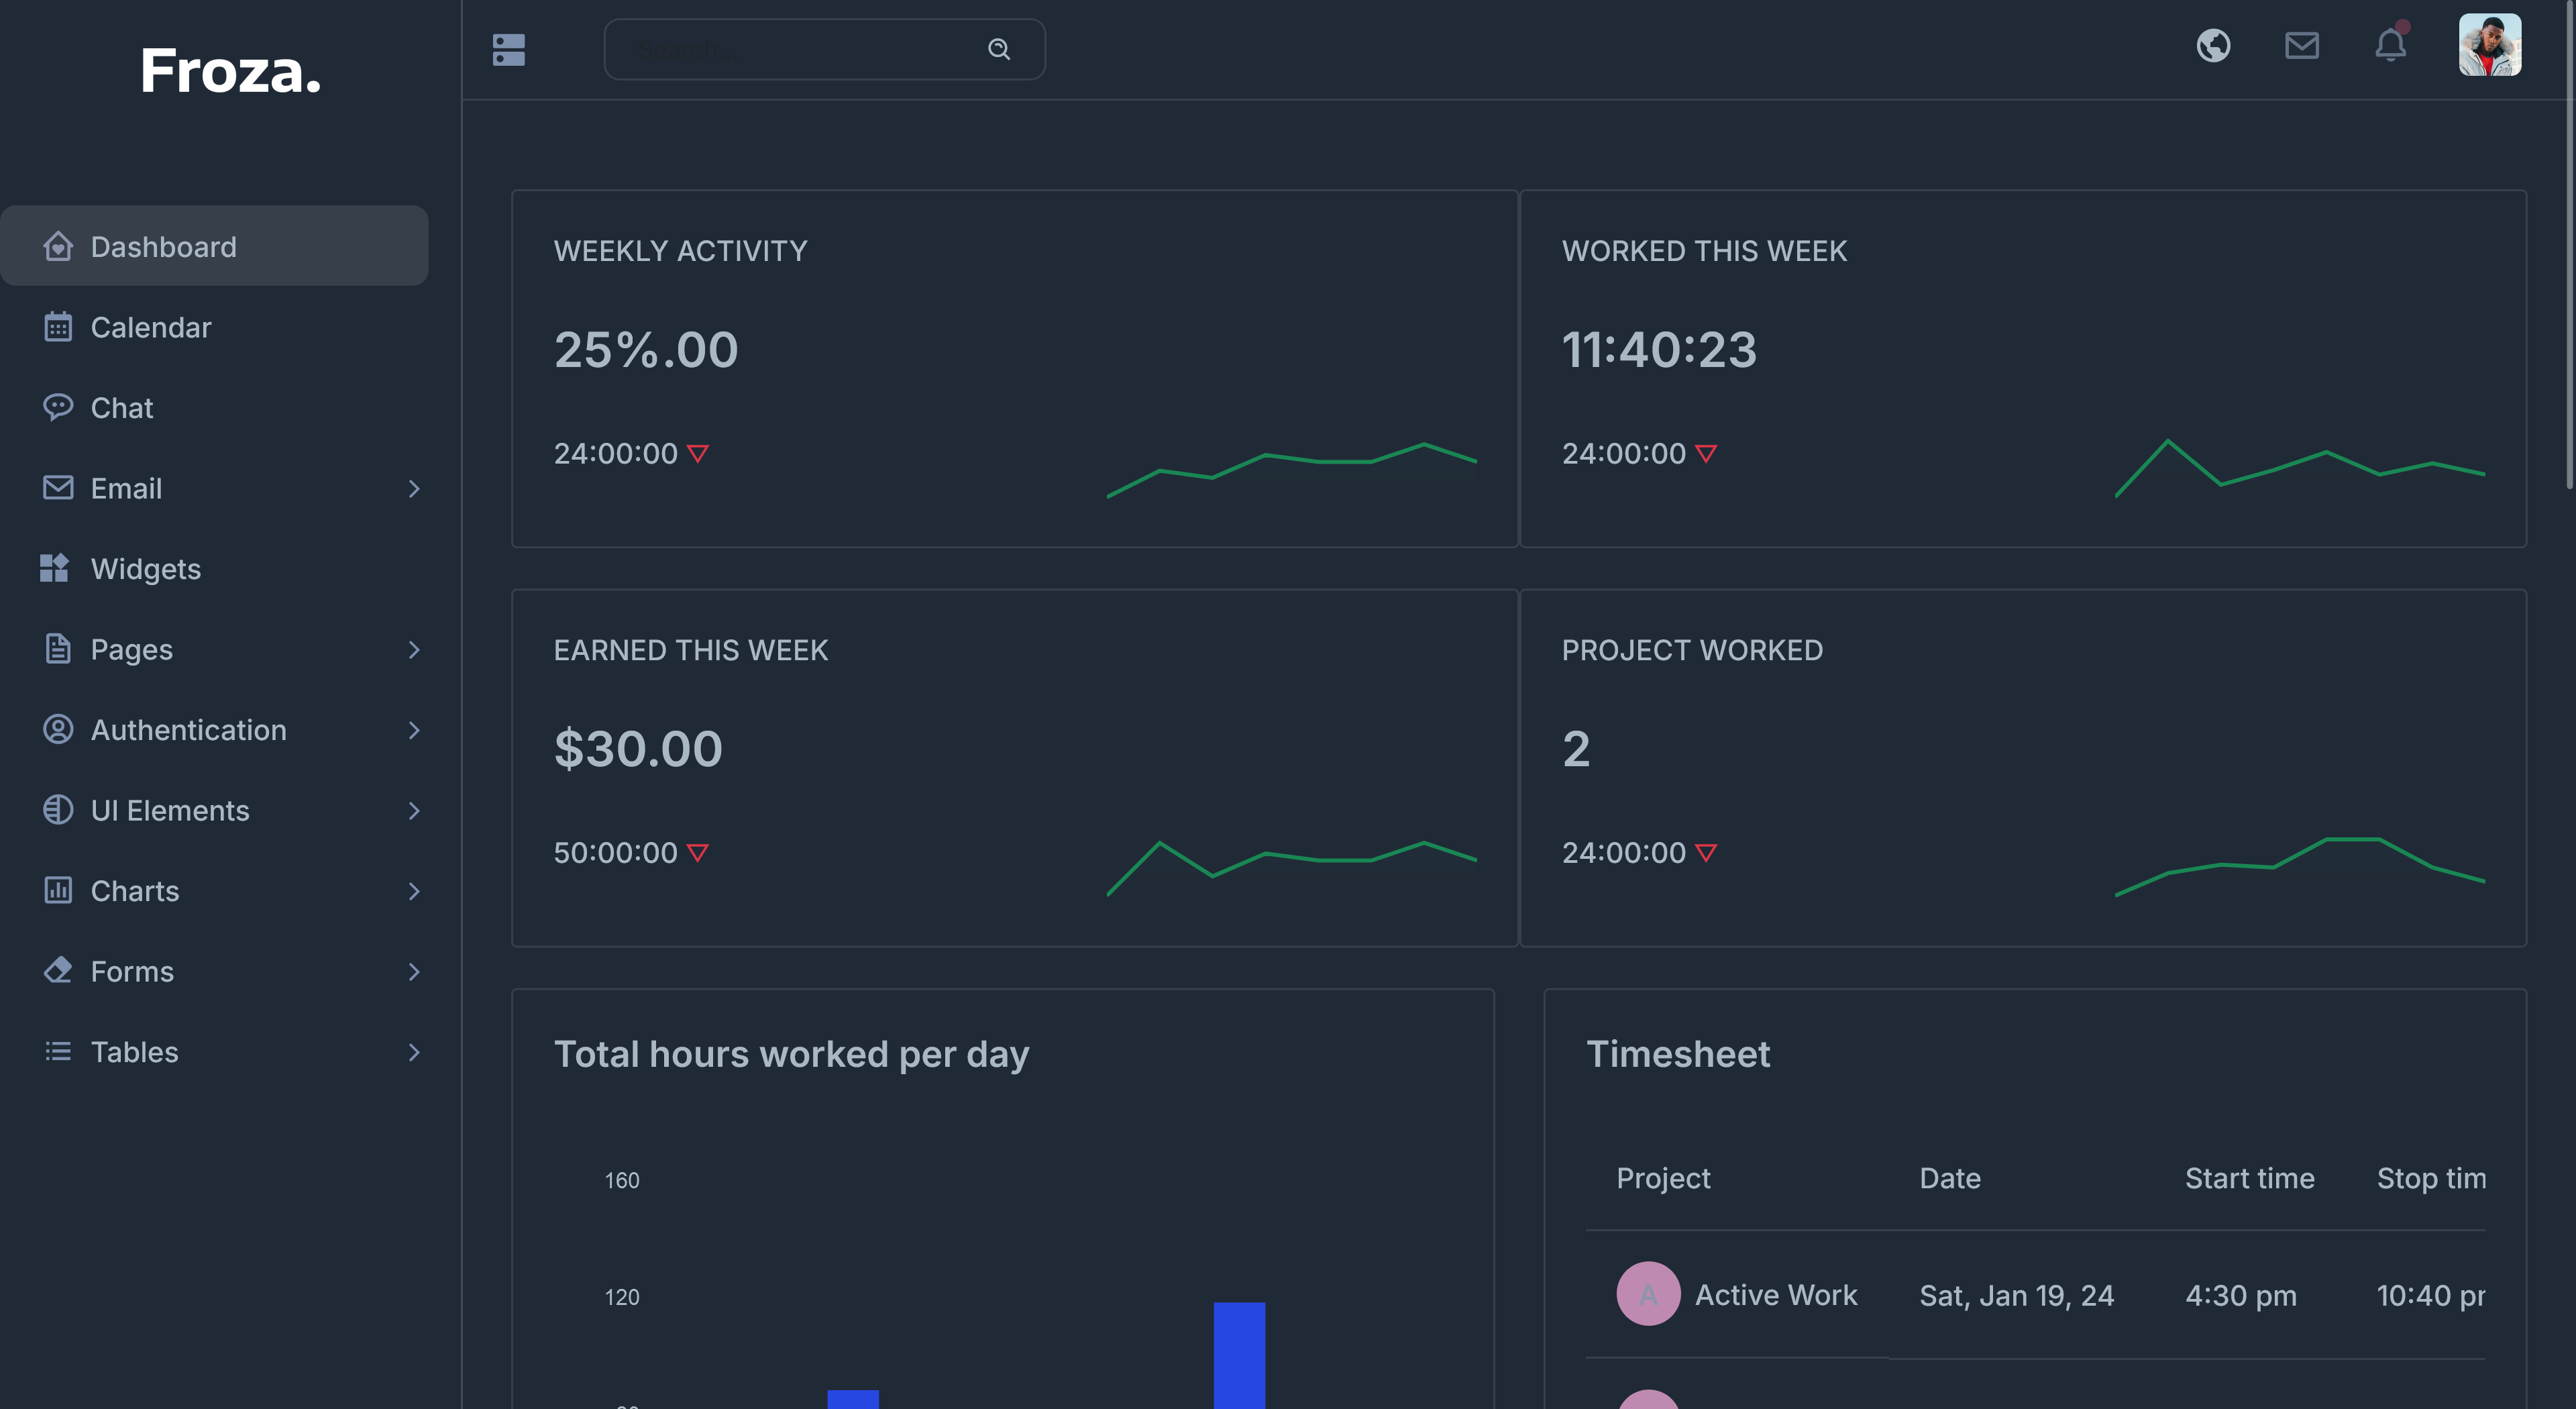2576x1409 pixels.
Task: Open messages via the envelope icon
Action: click(2302, 45)
